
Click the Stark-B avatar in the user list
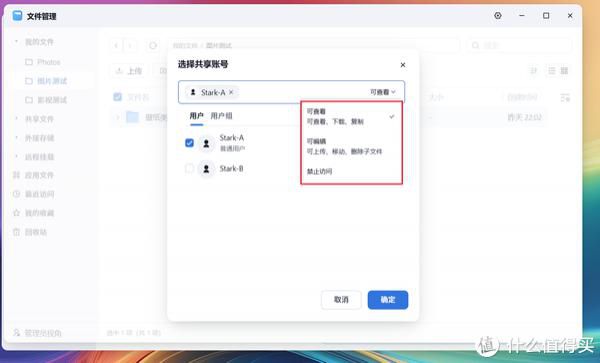206,169
